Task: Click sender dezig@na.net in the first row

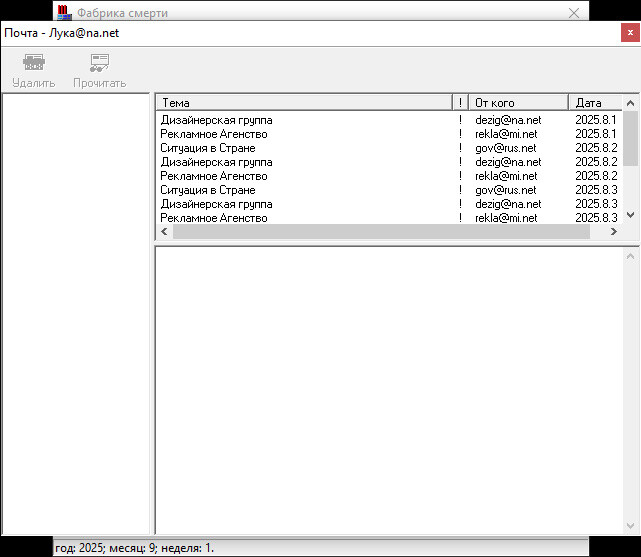Action: click(508, 120)
